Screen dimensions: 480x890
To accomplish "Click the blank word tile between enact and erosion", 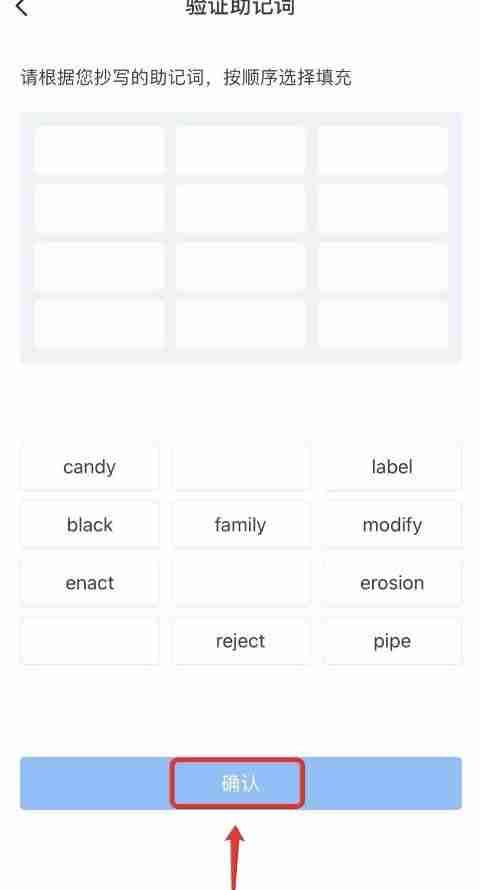I will tap(241, 583).
